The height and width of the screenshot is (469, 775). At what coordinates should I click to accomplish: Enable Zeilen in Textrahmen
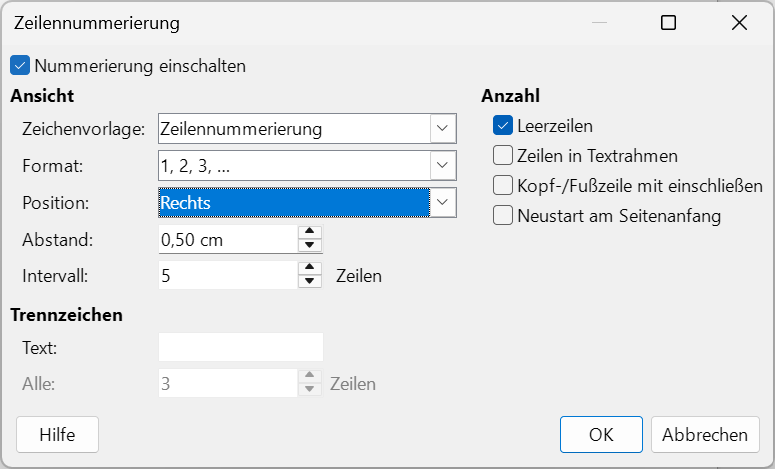(503, 156)
